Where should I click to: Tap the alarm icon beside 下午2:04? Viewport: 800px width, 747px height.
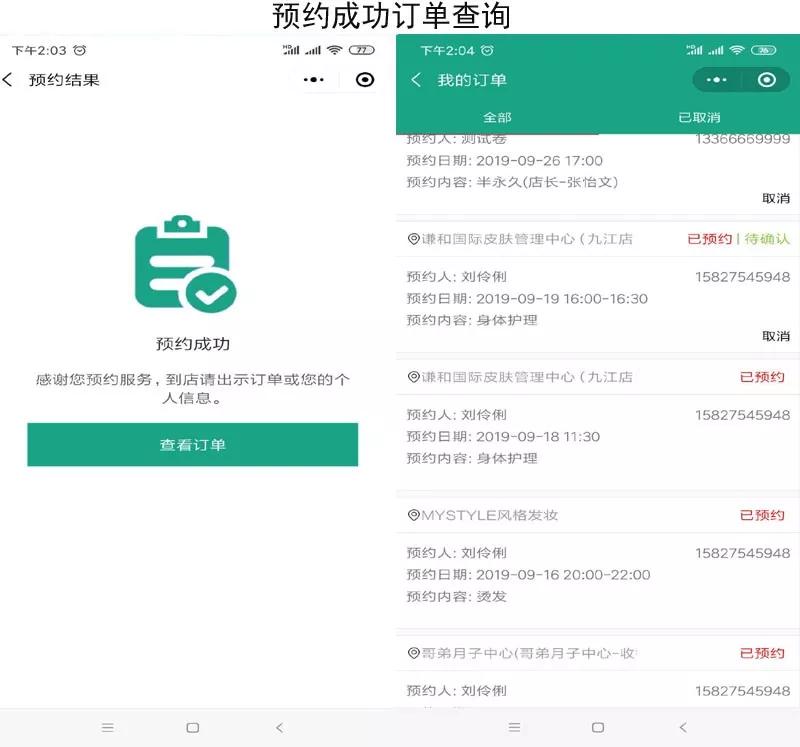[487, 50]
